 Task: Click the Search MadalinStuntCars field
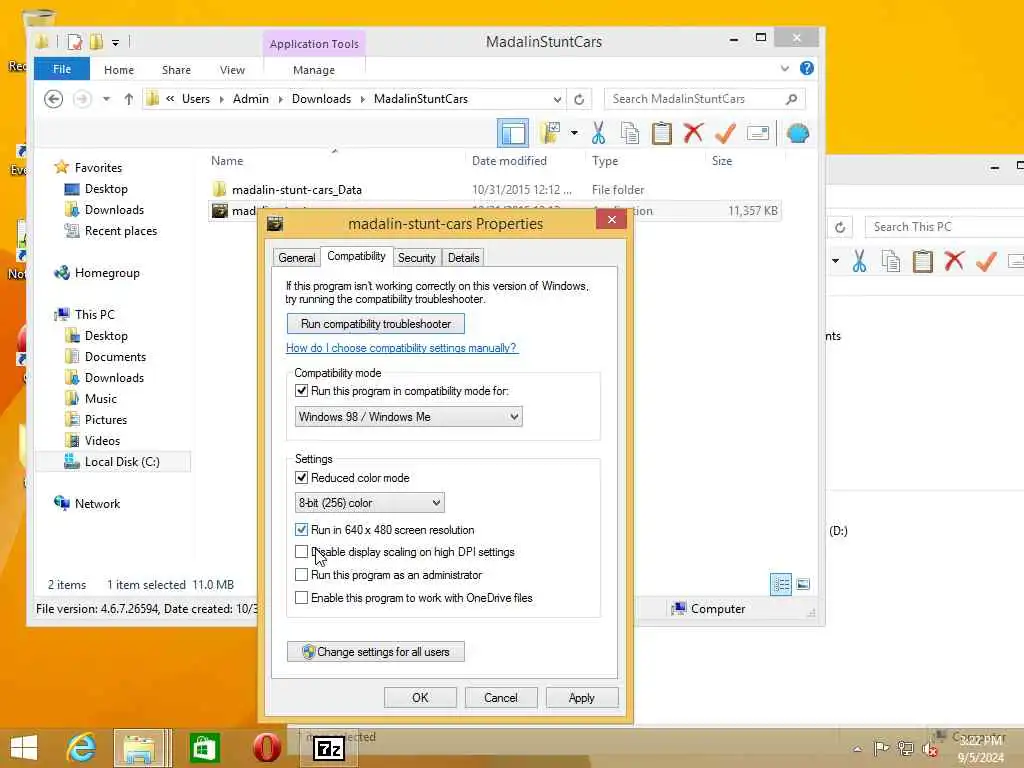click(704, 99)
